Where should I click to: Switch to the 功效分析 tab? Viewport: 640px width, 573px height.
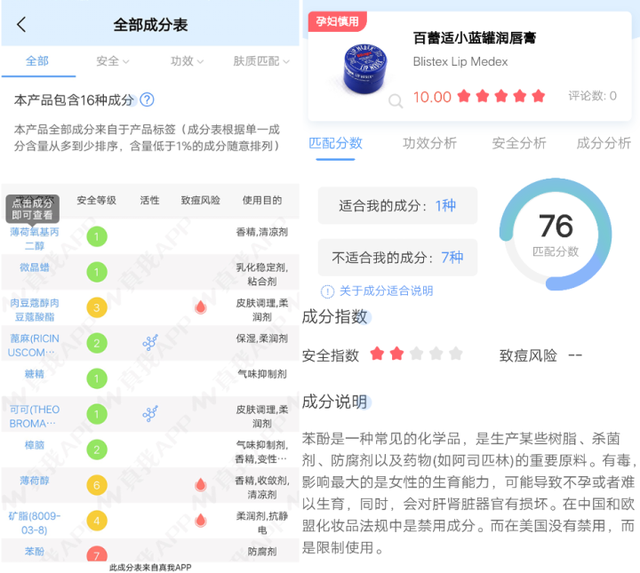pyautogui.click(x=429, y=143)
